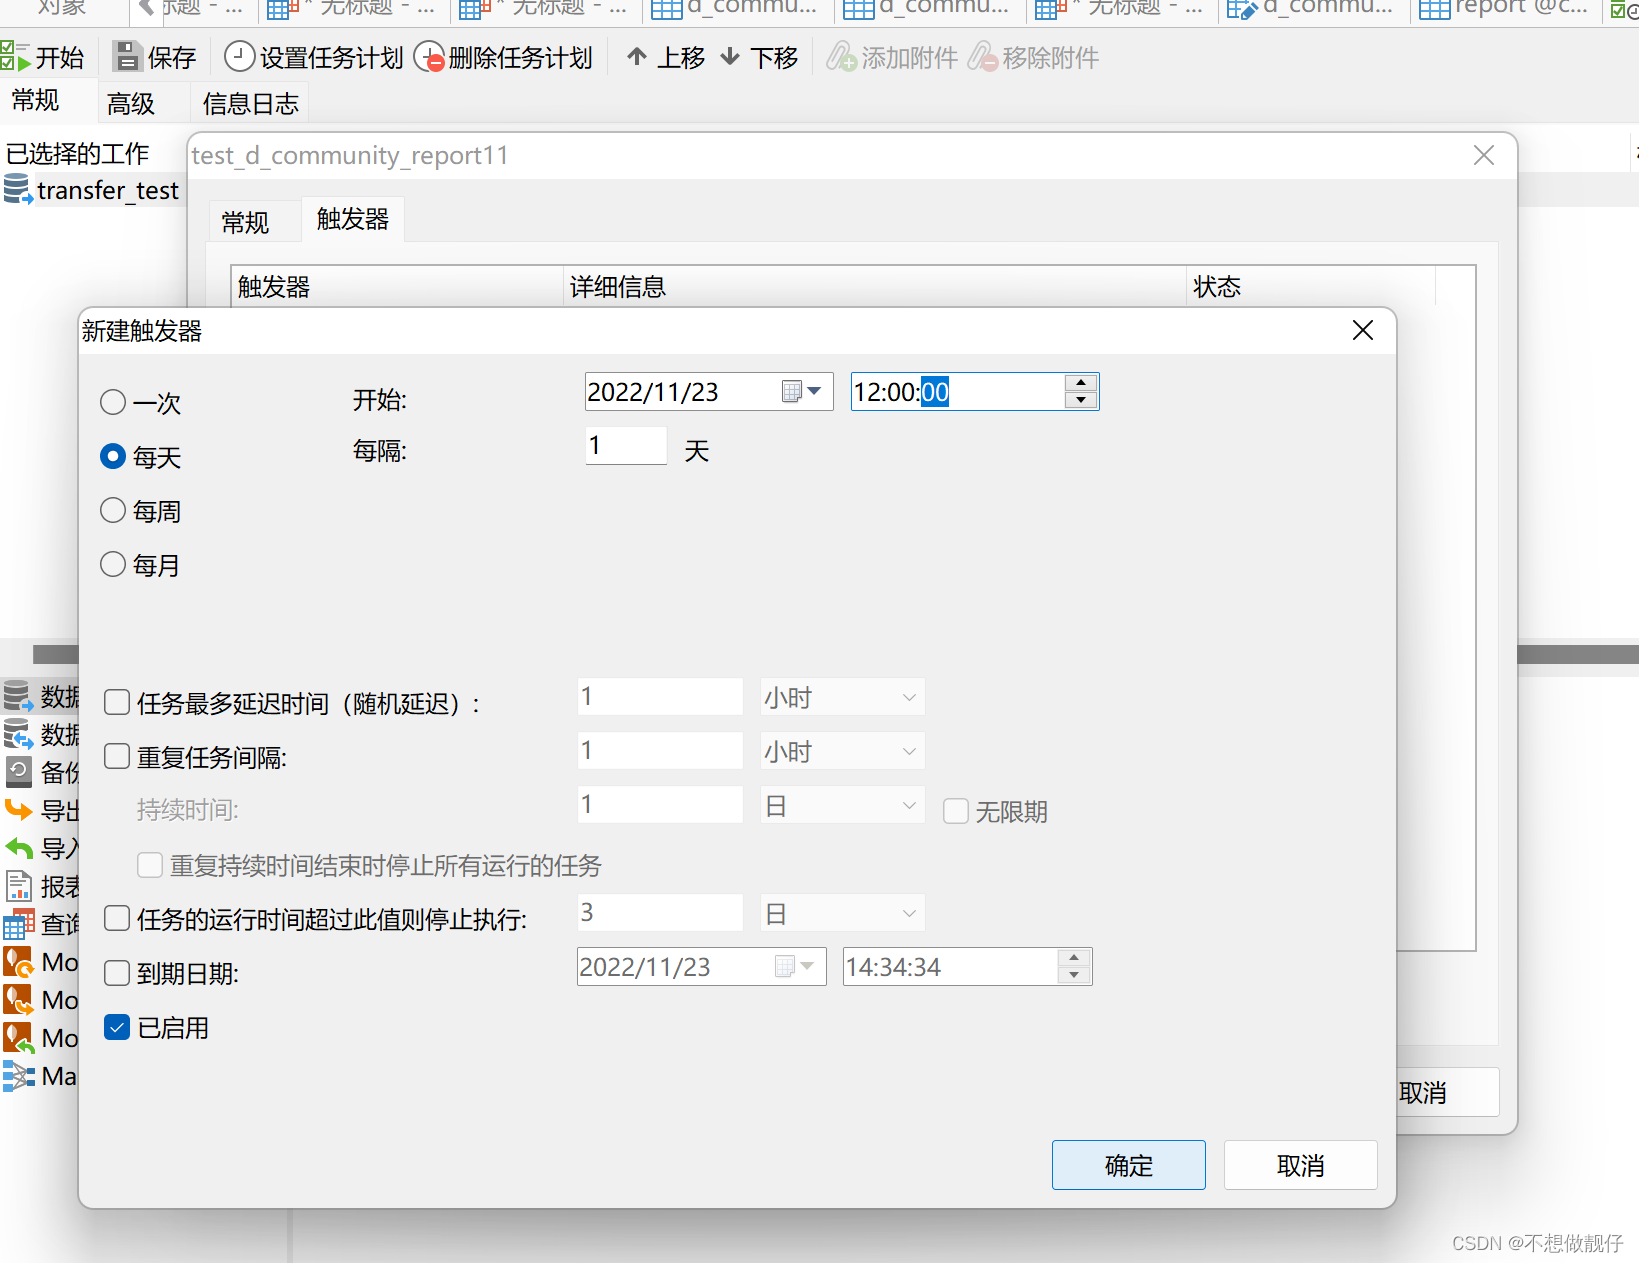Close the test_d_community_report11 dialog

coord(1484,155)
